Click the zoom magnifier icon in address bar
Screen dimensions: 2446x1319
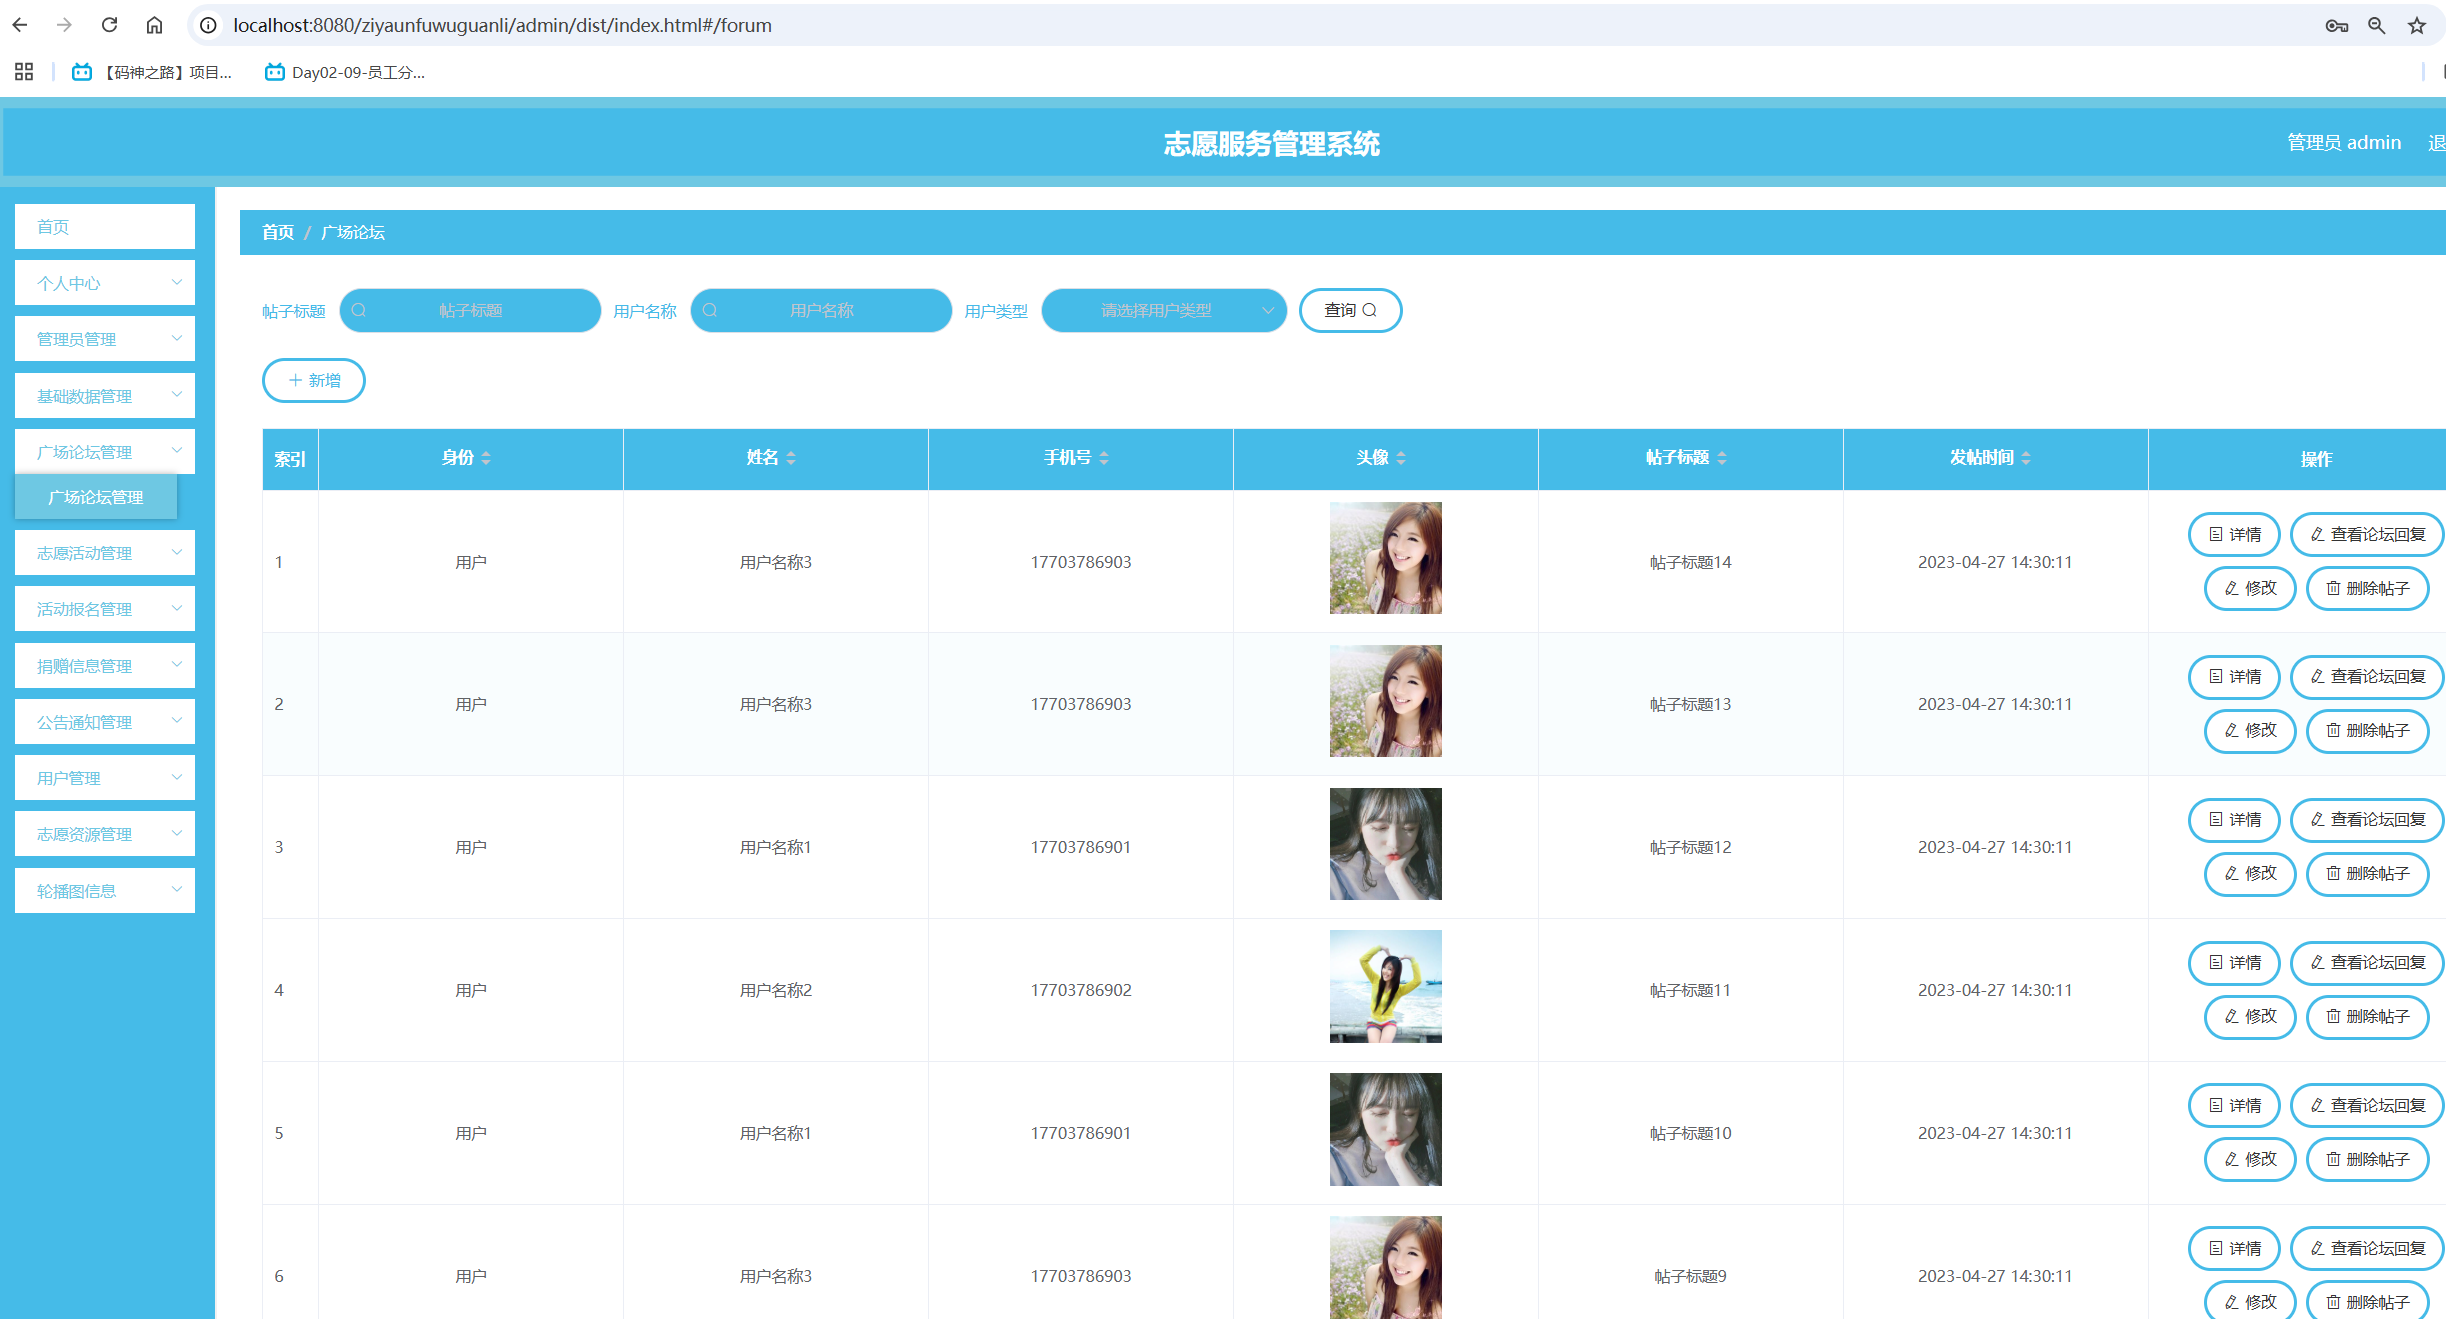[x=2377, y=26]
